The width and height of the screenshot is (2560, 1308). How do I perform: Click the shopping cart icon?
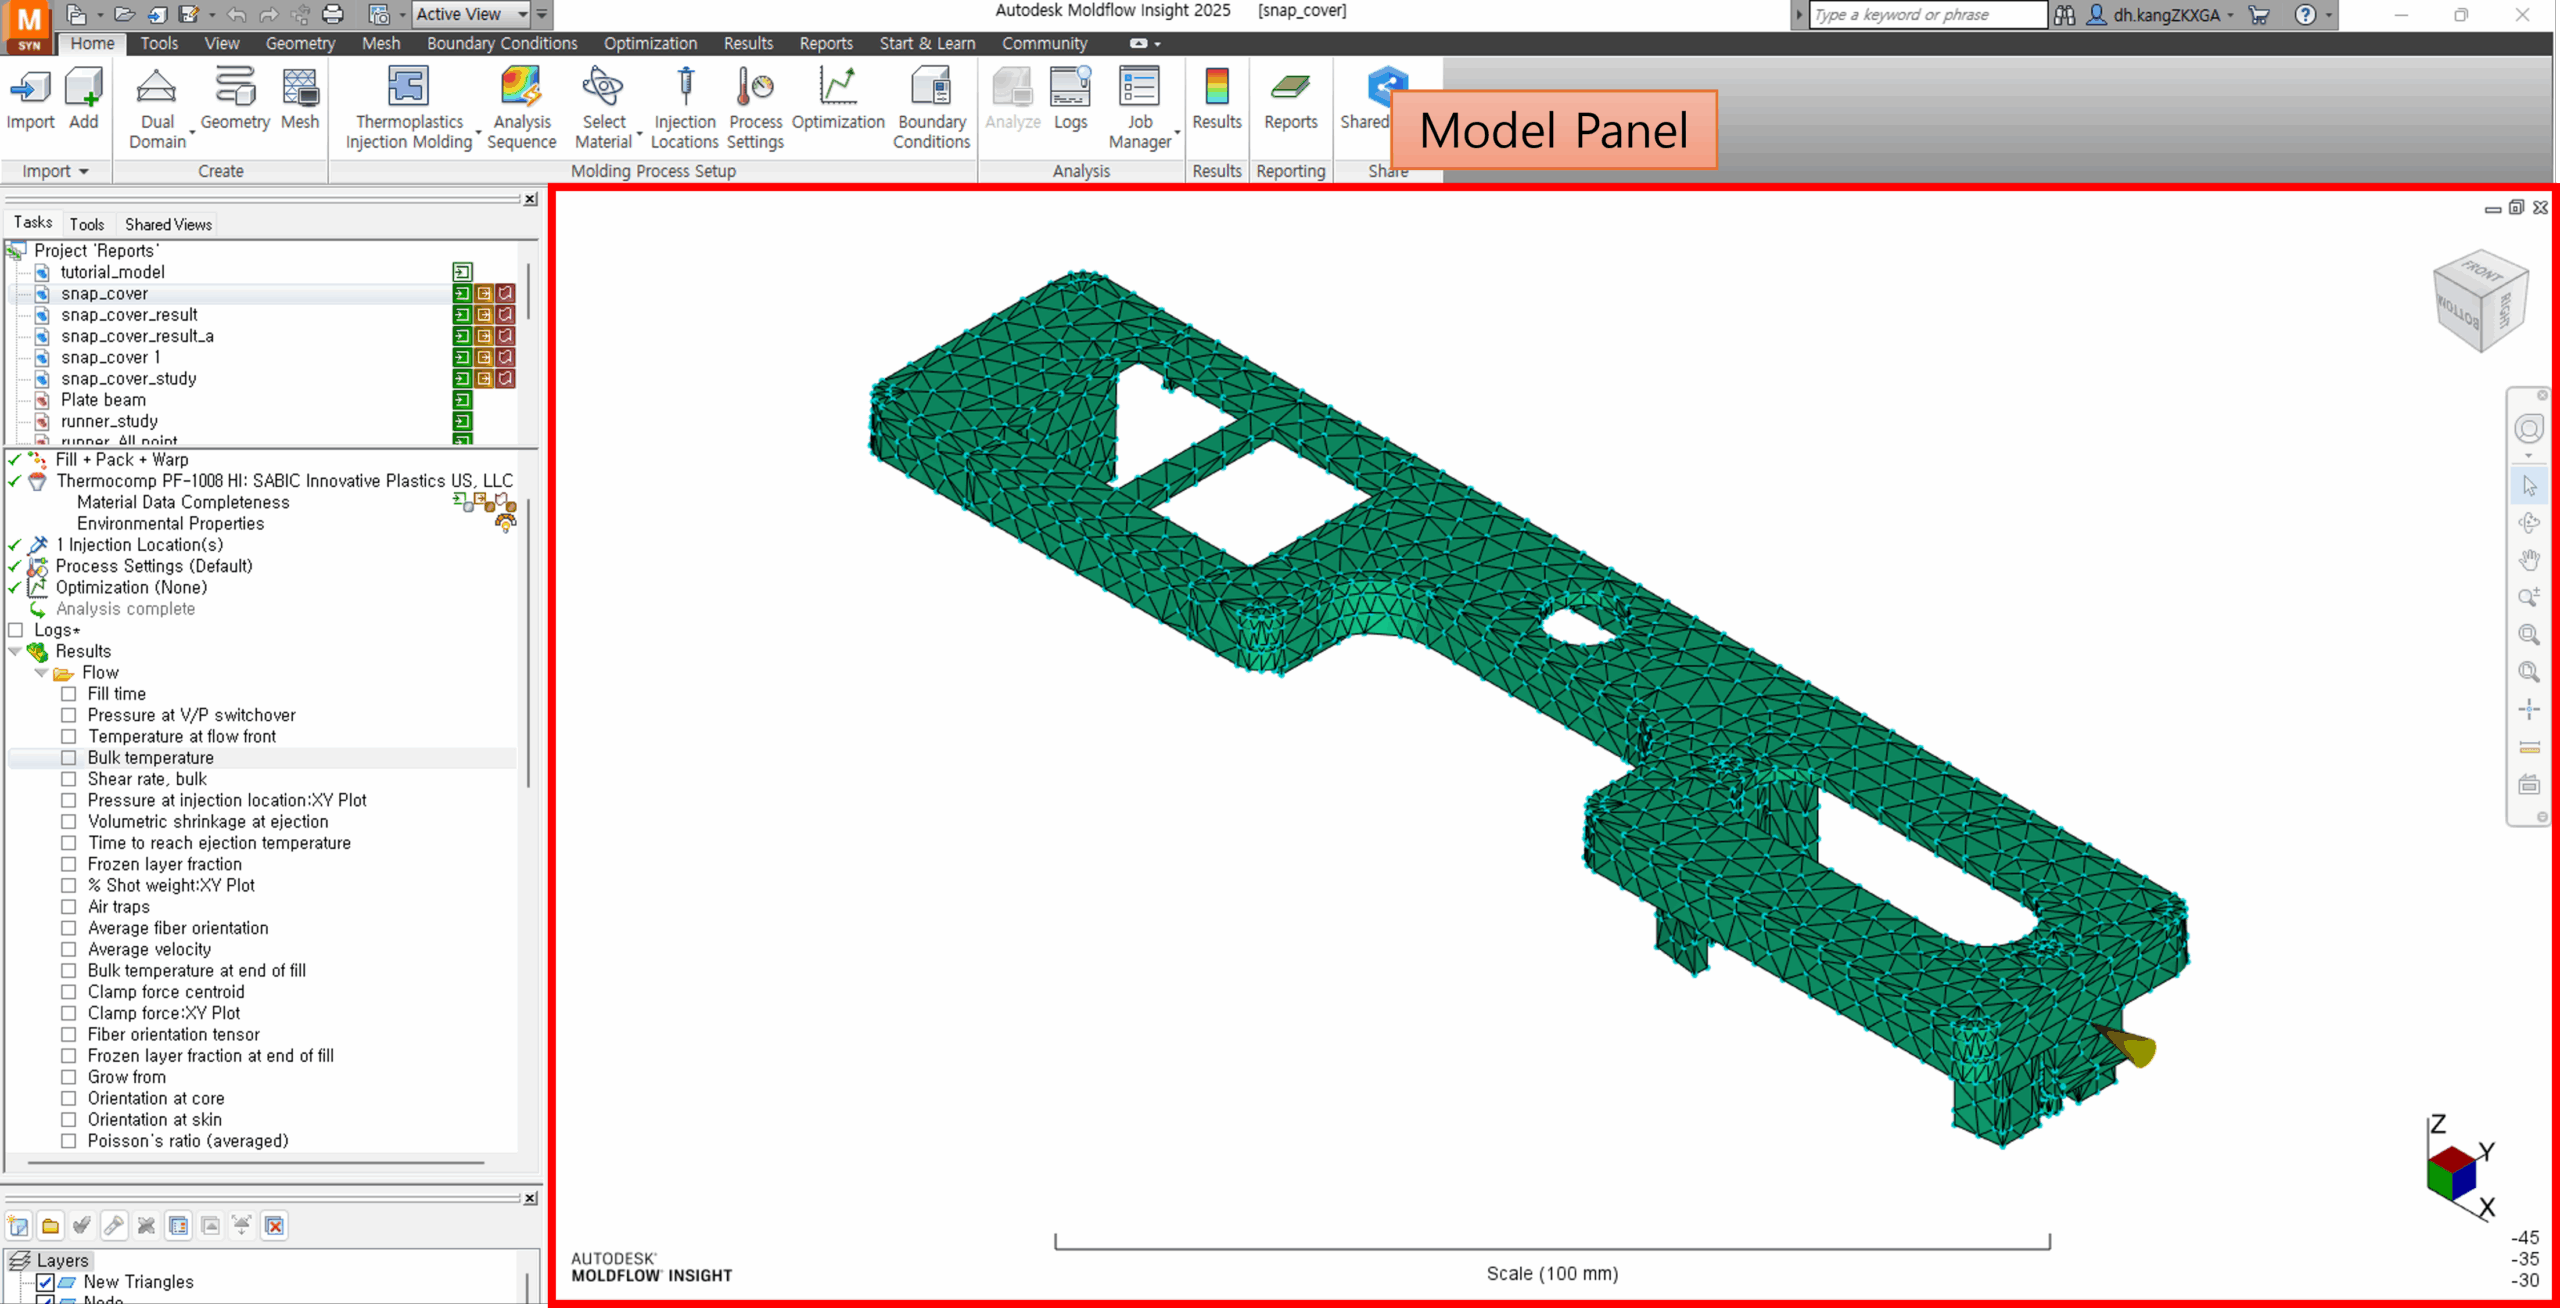coord(2258,14)
